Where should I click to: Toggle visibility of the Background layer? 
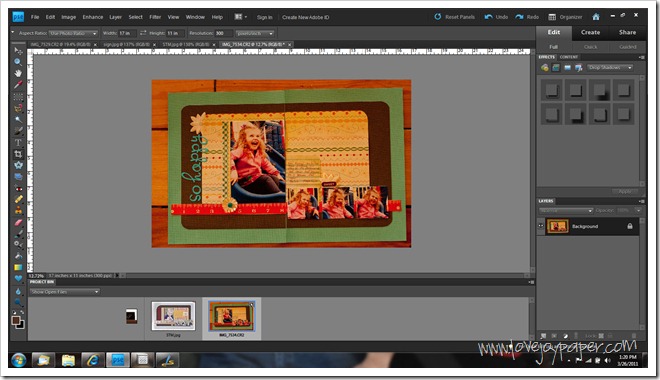click(541, 226)
